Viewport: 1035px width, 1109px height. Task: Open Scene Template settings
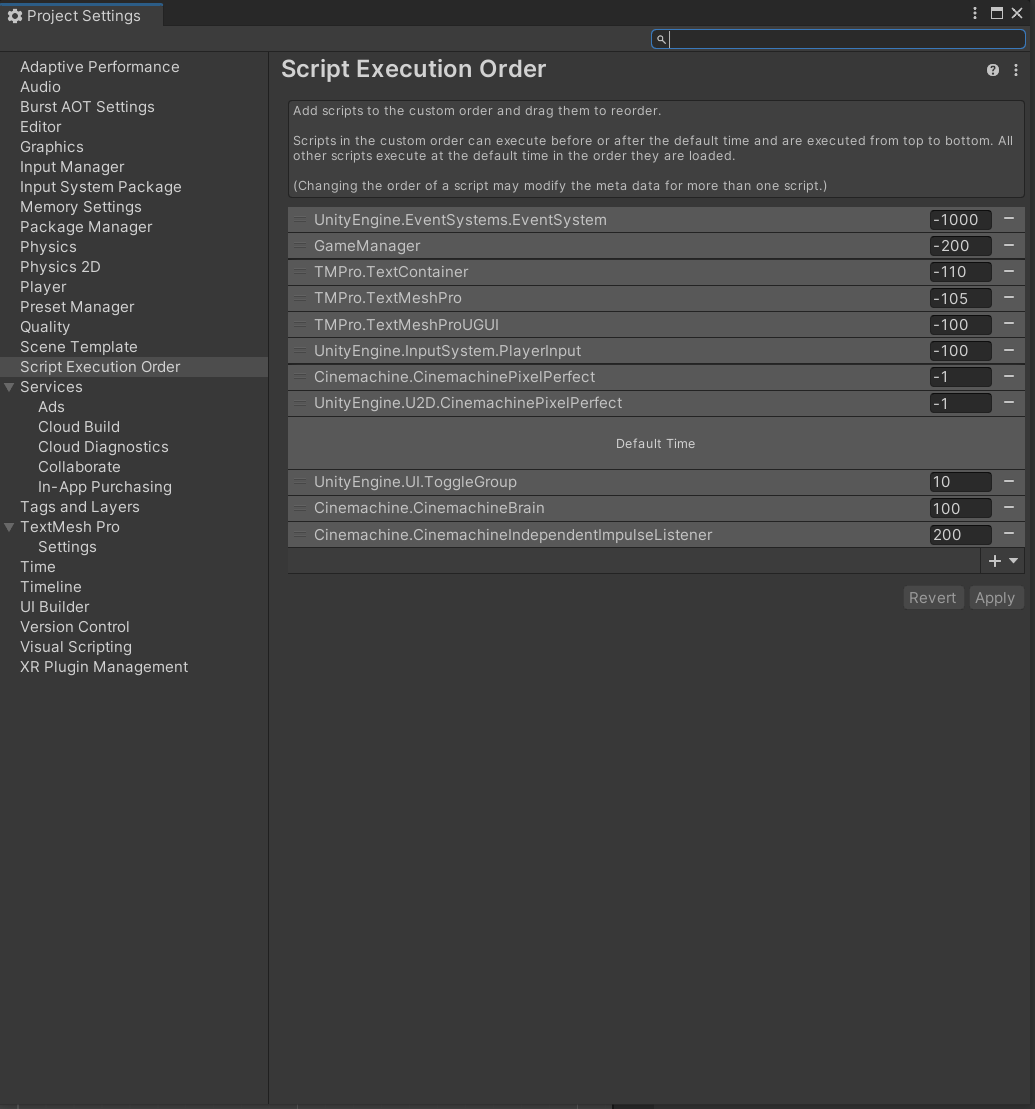(x=79, y=347)
